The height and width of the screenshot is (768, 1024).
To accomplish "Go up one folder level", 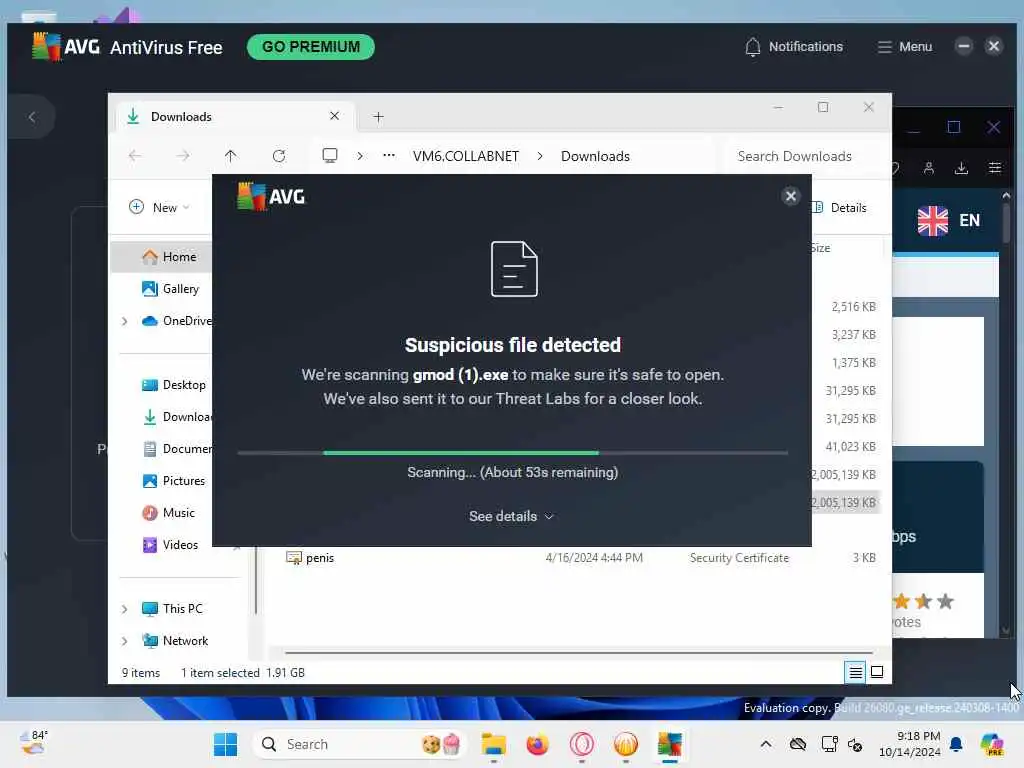I will point(231,155).
